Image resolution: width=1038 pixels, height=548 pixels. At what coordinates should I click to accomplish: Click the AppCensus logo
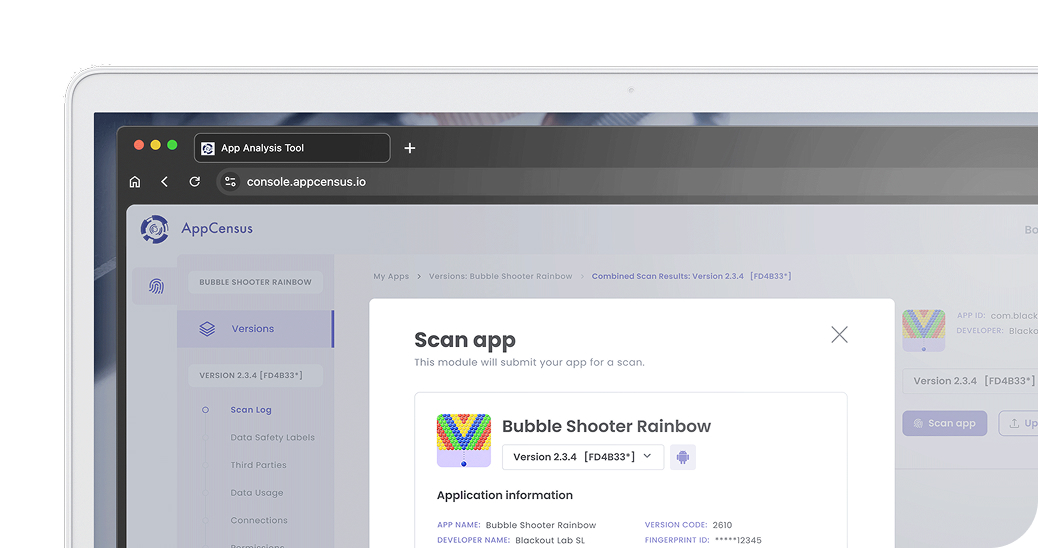[x=197, y=229]
